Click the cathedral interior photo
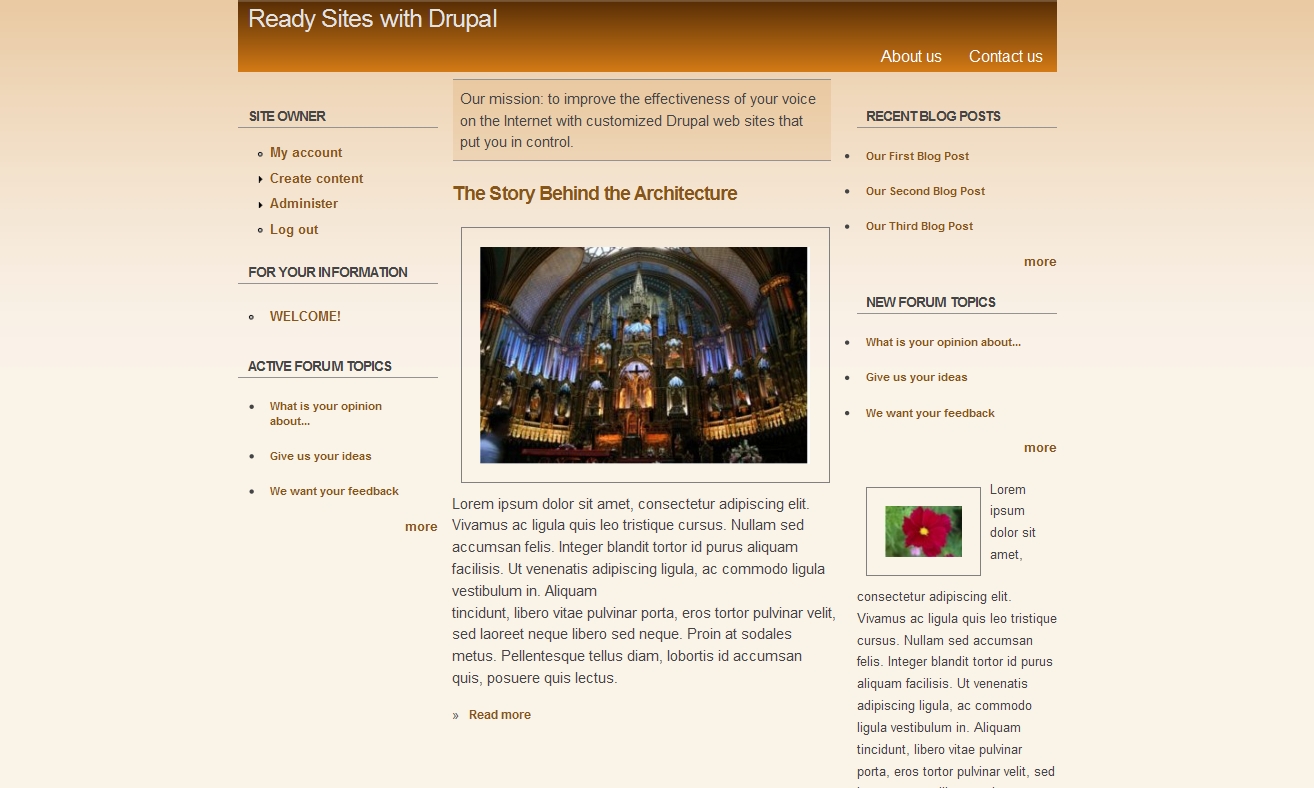The image size is (1314, 788). coord(643,355)
